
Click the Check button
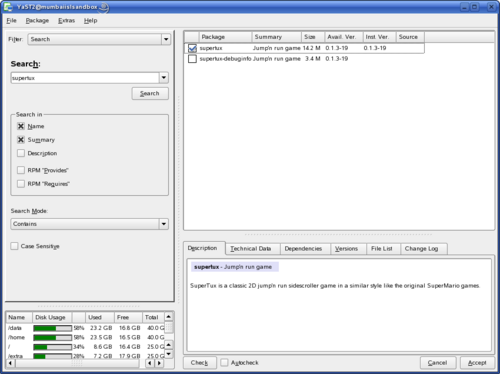click(x=199, y=363)
